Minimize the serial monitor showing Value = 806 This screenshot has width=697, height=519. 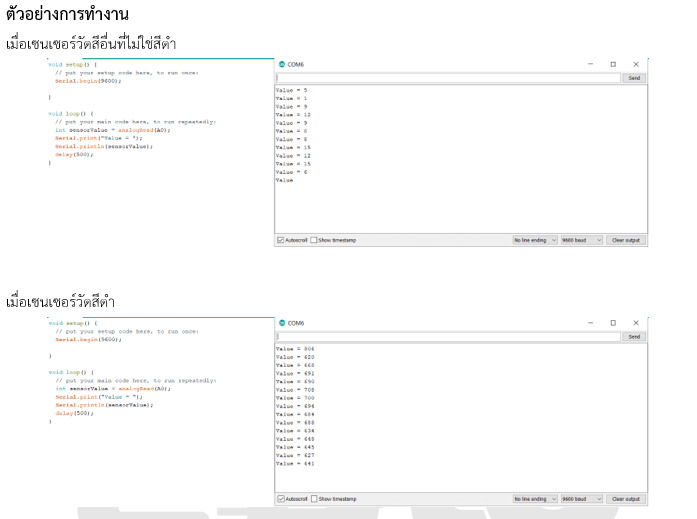[x=590, y=323]
